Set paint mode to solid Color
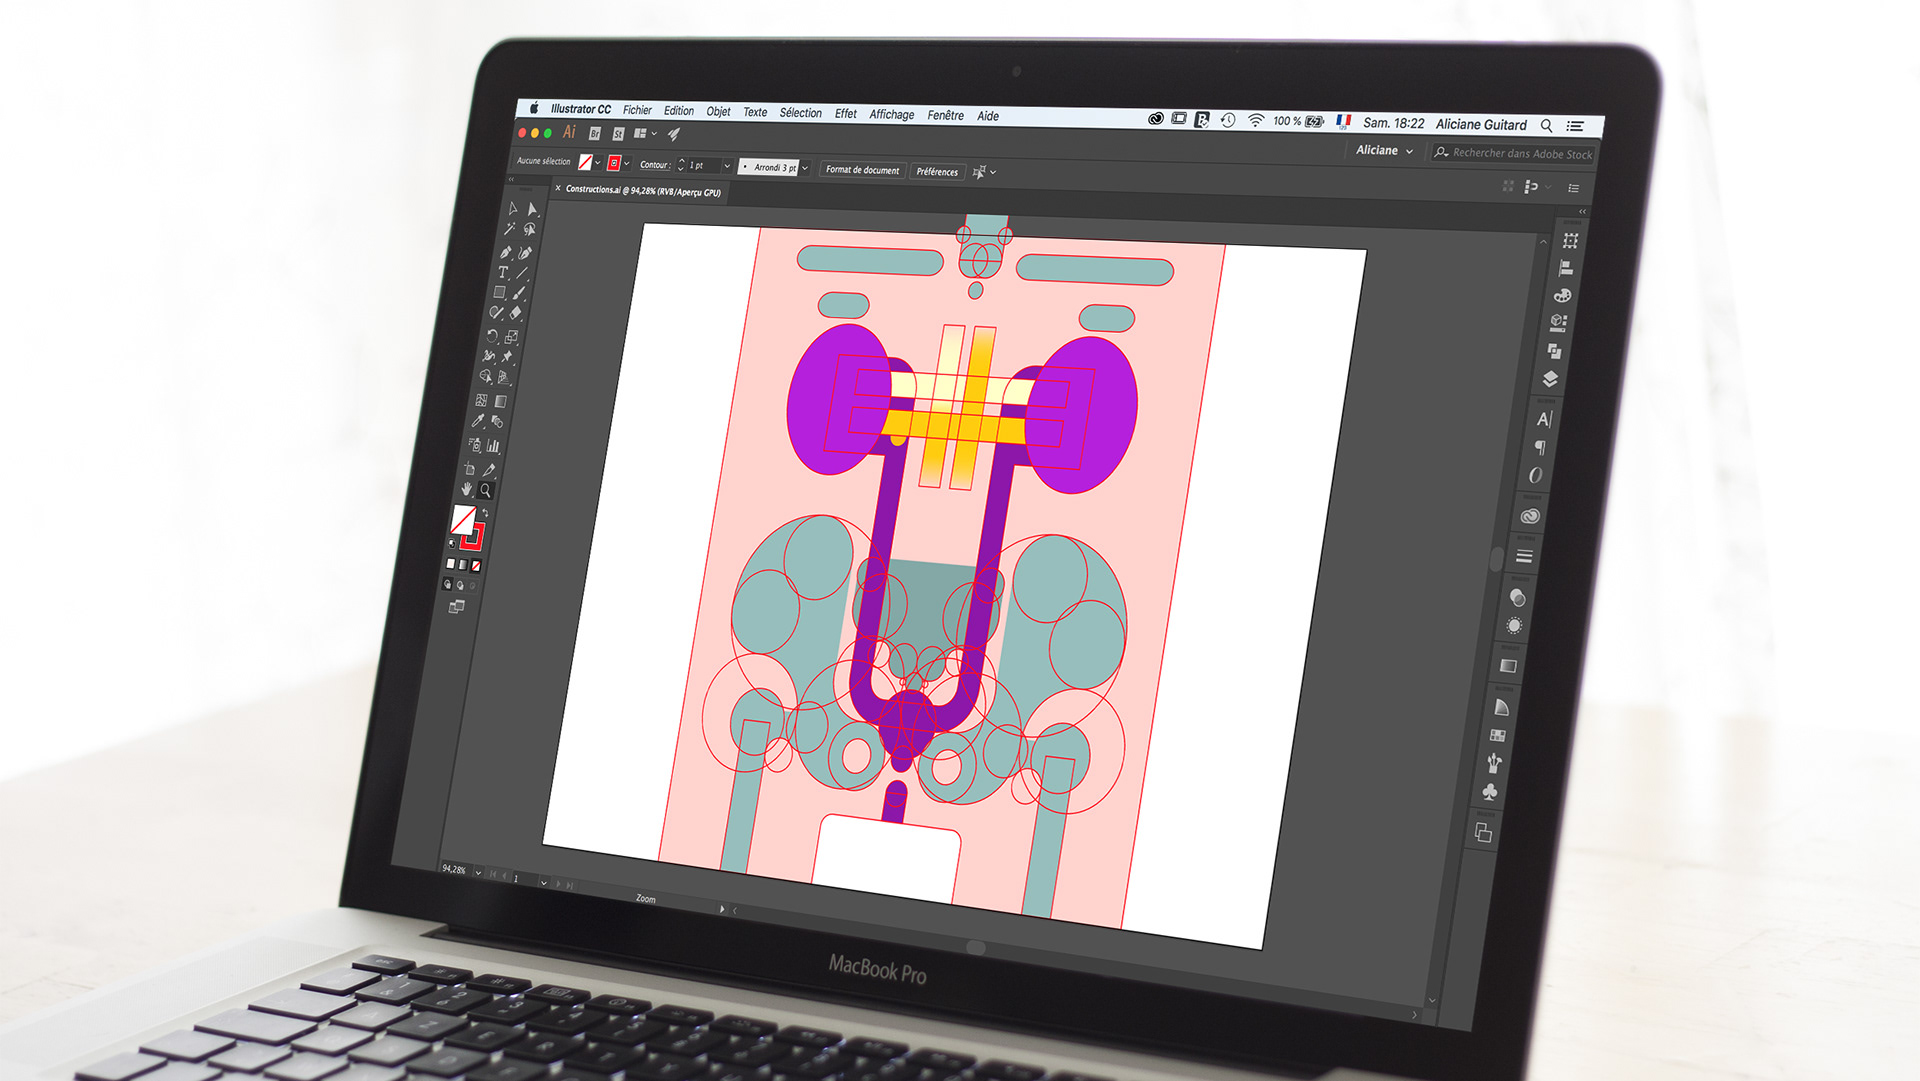The image size is (1920, 1081). coord(449,564)
